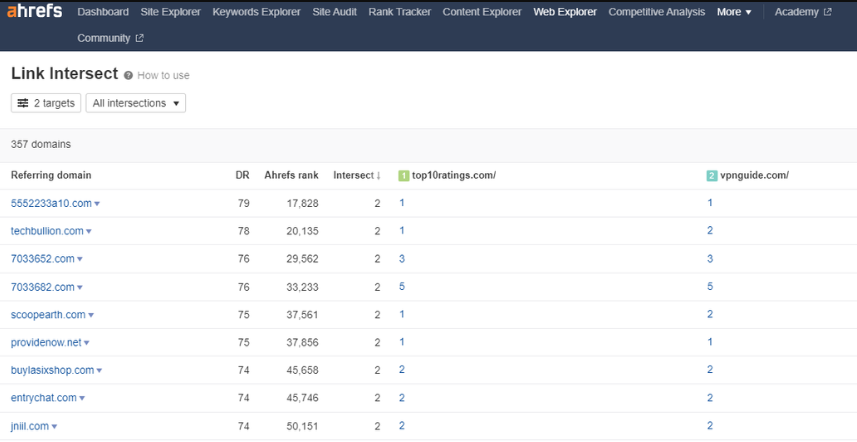Open Rank Tracker

pos(400,12)
